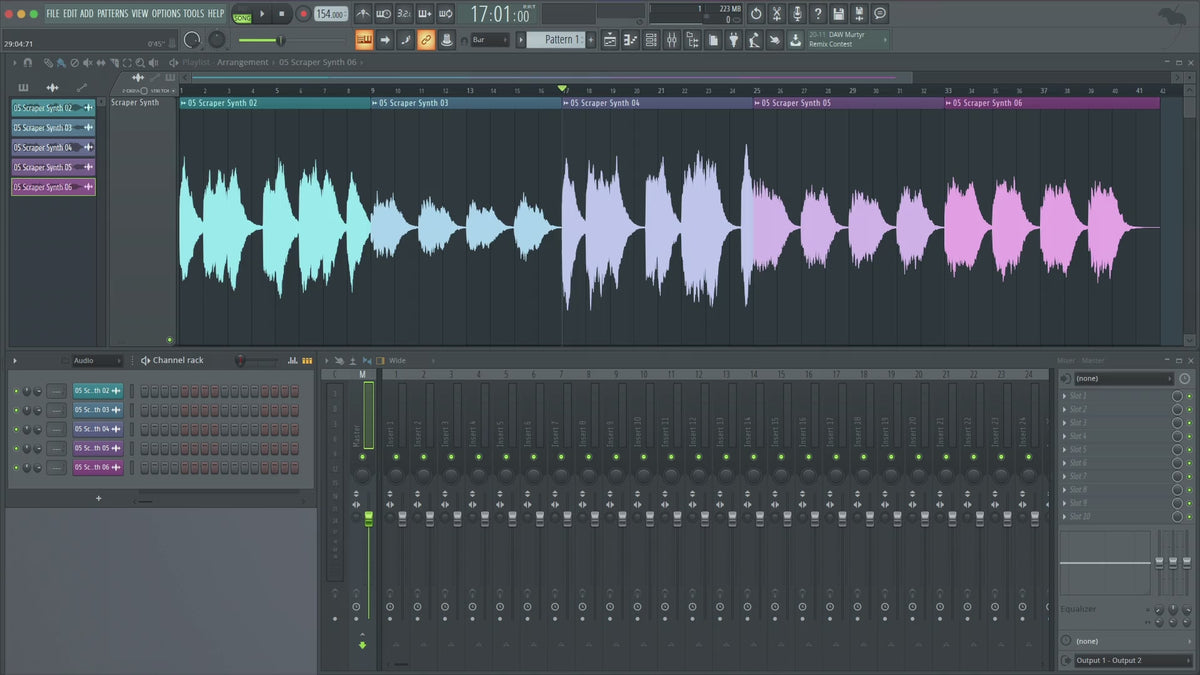Click the save project floppy icon

click(x=838, y=14)
